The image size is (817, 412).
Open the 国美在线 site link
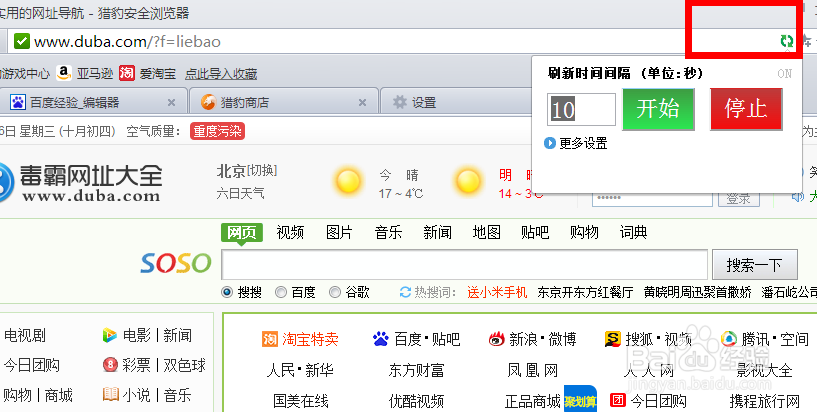301,401
